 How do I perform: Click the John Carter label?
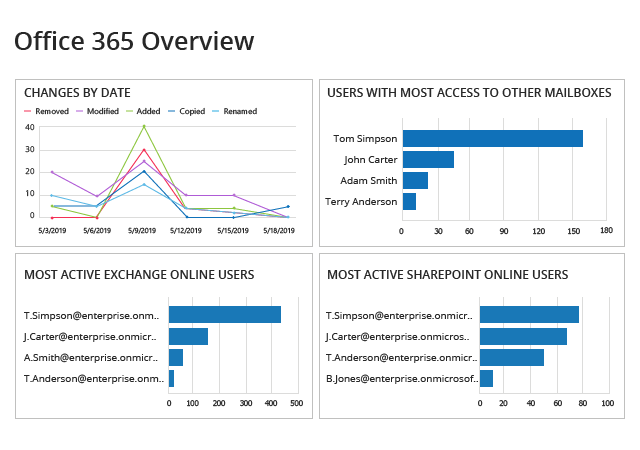pos(370,159)
